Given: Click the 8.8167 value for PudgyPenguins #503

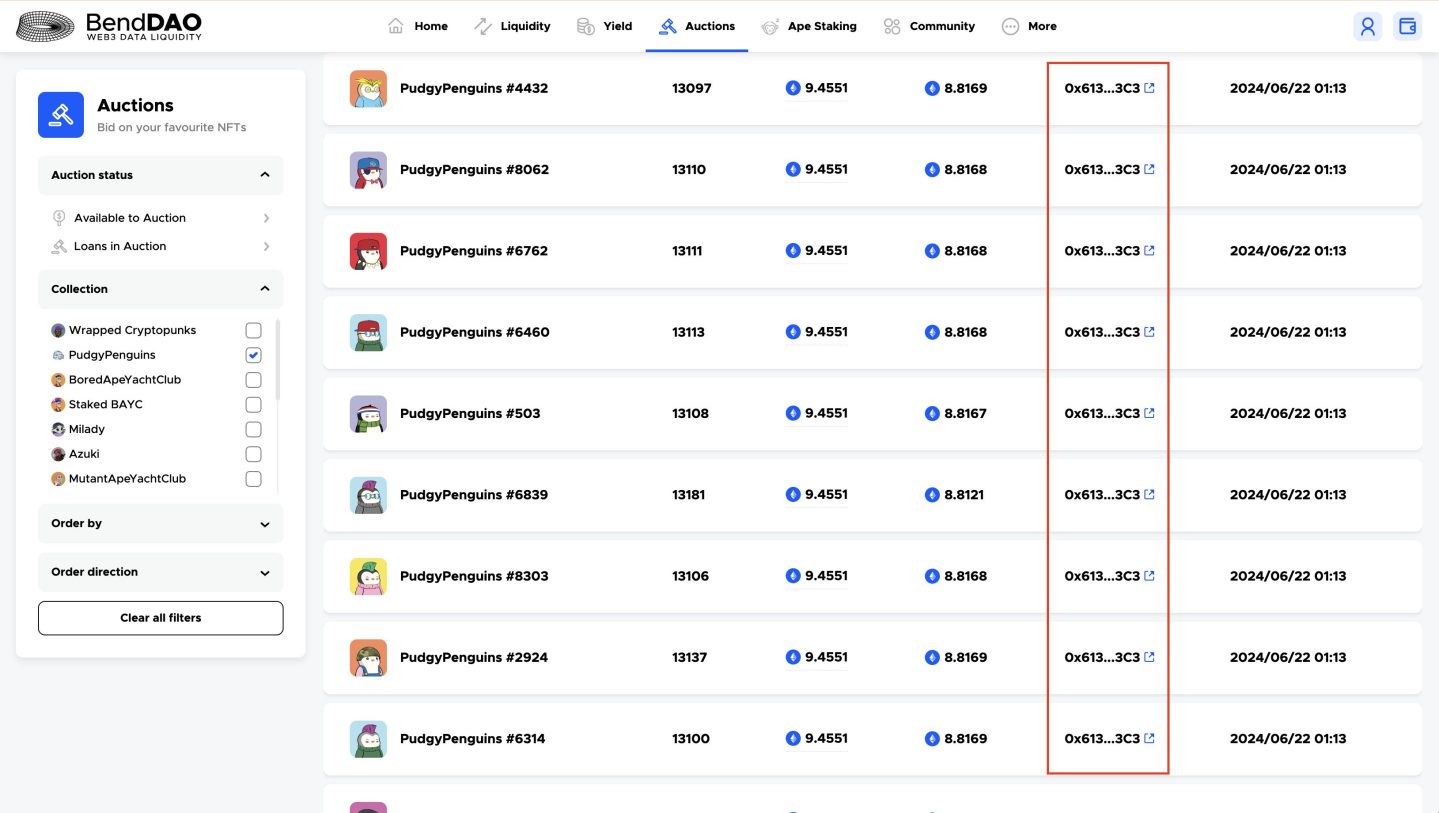Looking at the screenshot, I should point(965,413).
